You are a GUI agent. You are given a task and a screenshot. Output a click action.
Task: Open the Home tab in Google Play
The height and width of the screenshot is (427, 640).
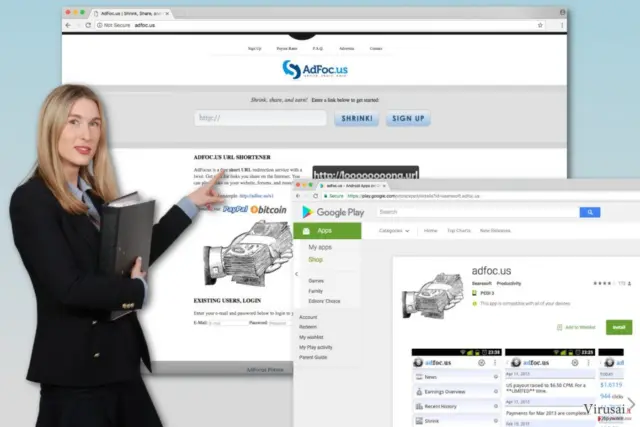430,231
